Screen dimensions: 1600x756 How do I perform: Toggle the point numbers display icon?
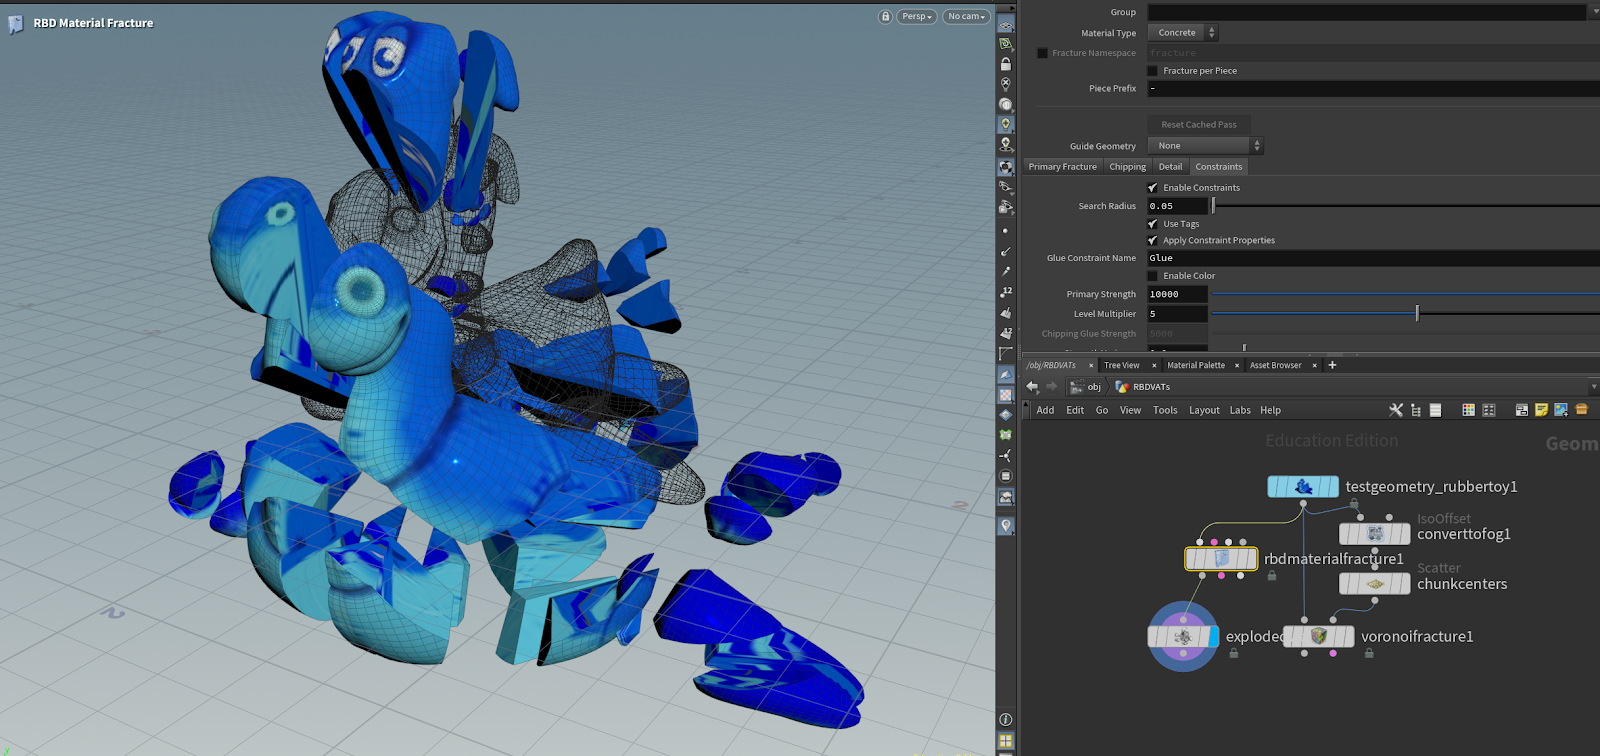coord(1006,292)
